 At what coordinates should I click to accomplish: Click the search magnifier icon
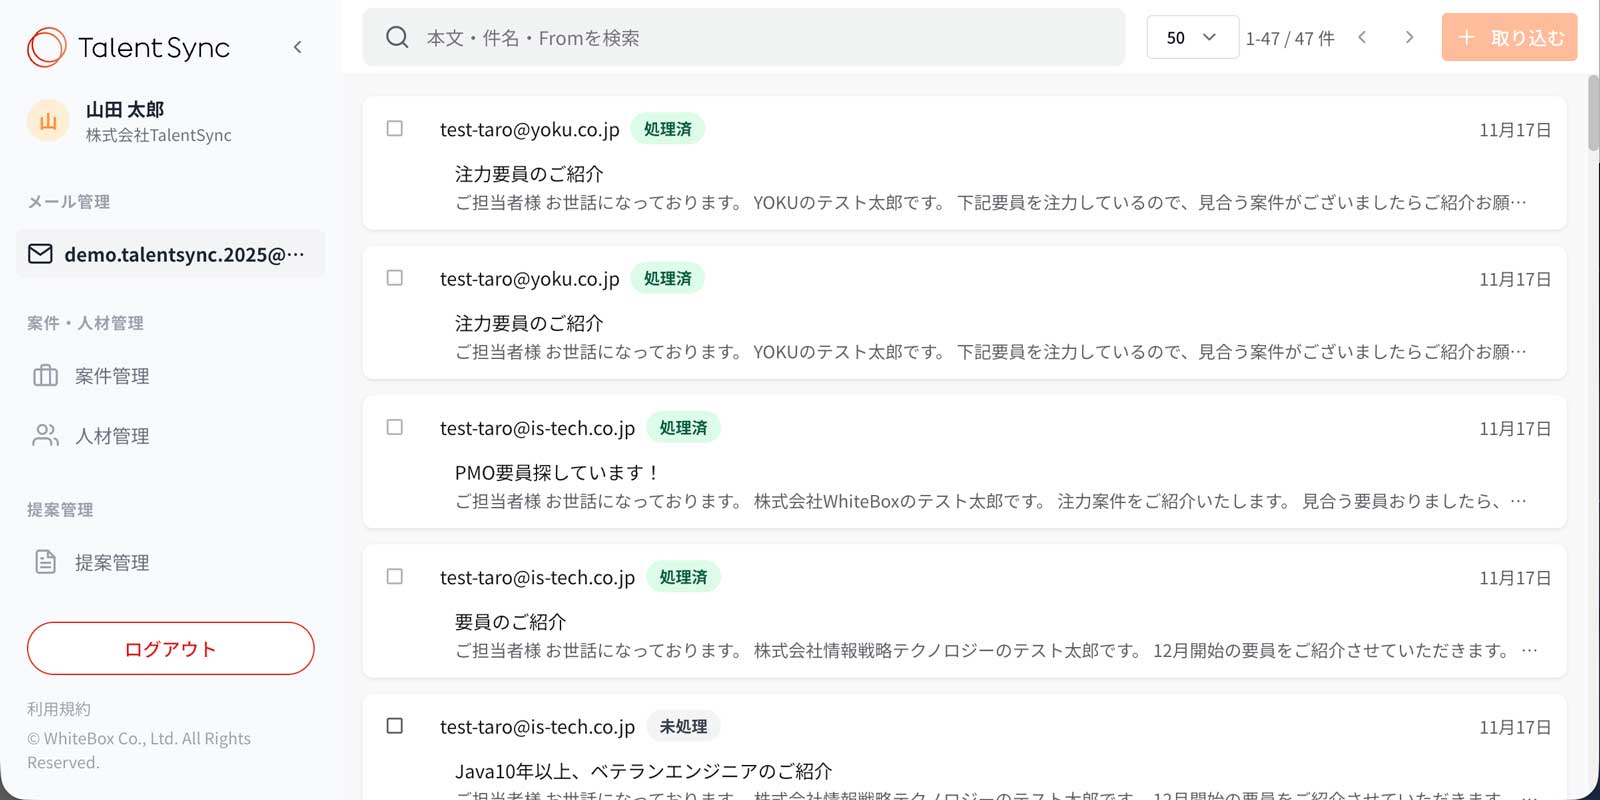tap(397, 38)
